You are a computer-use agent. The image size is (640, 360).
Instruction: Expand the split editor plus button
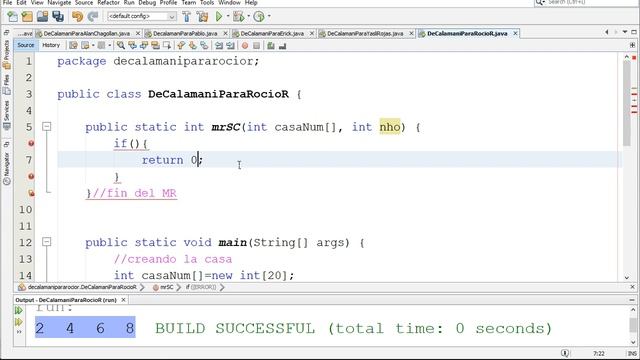pos(632,45)
